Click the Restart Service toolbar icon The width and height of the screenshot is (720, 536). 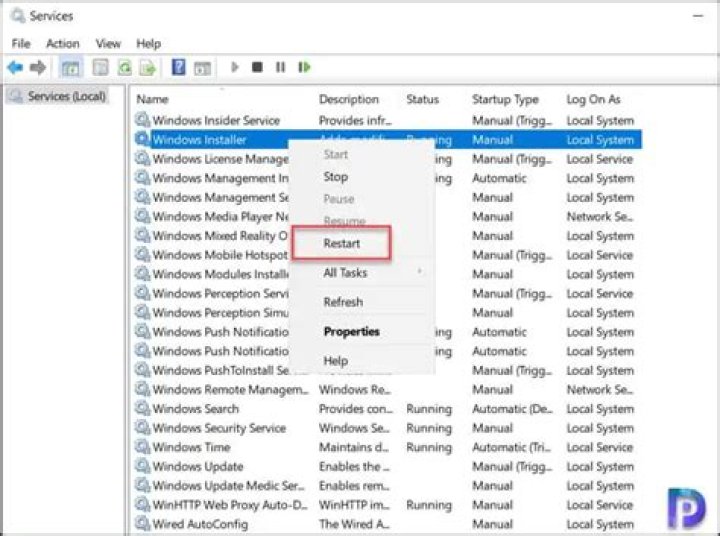coord(304,68)
